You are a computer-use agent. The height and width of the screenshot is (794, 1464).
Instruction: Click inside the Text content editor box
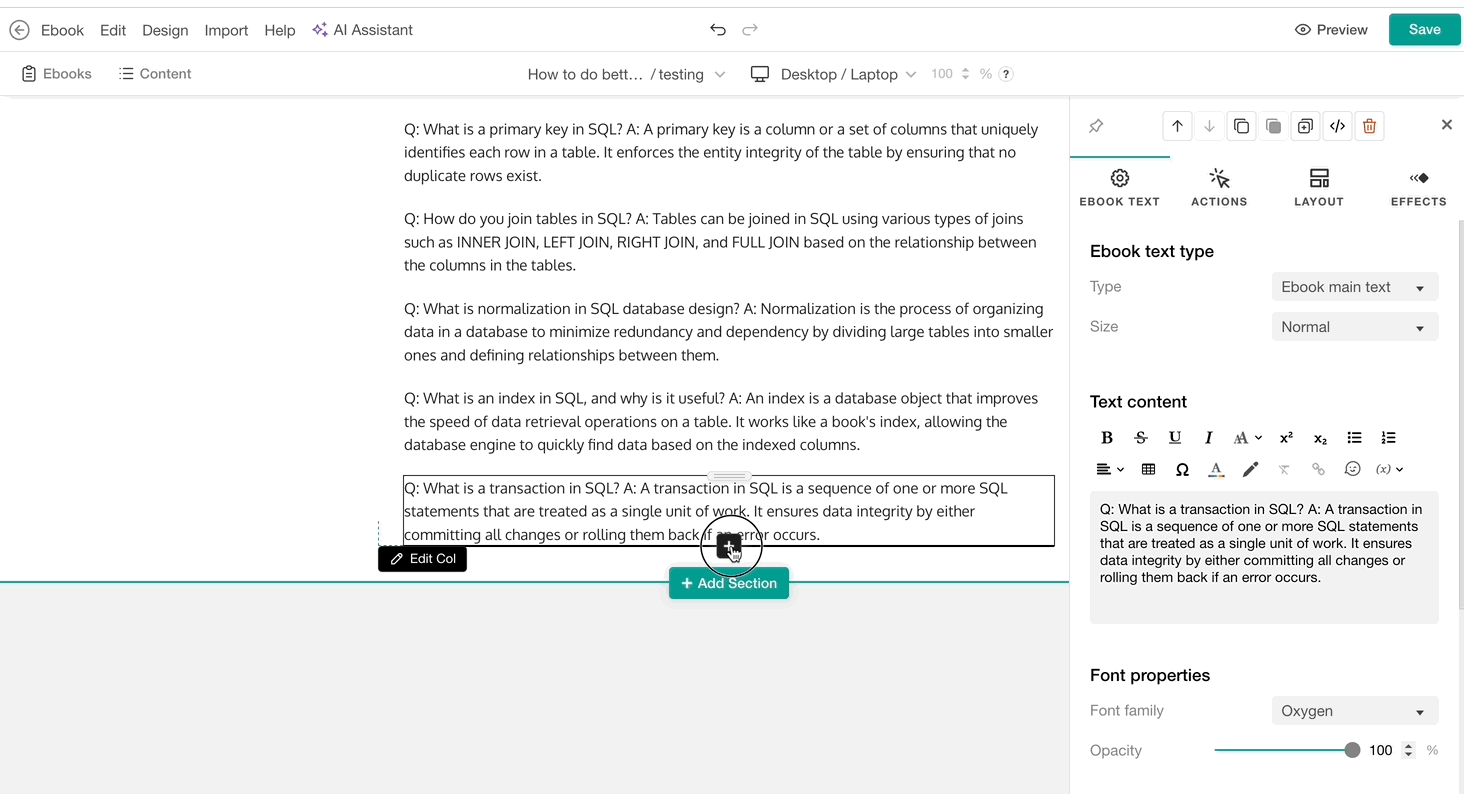pos(1264,557)
